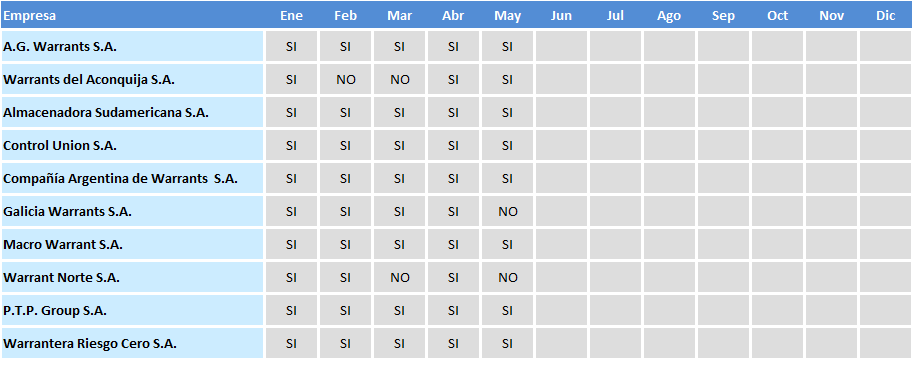913x378 pixels.
Task: Click empty Dic cell for Warrantera Riesgo Cero
Action: 886,344
